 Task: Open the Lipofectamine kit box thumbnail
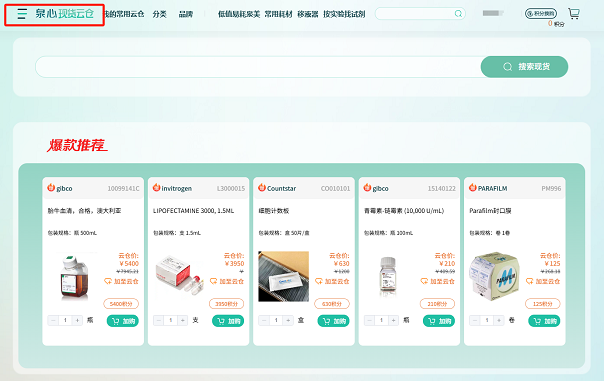pyautogui.click(x=180, y=275)
